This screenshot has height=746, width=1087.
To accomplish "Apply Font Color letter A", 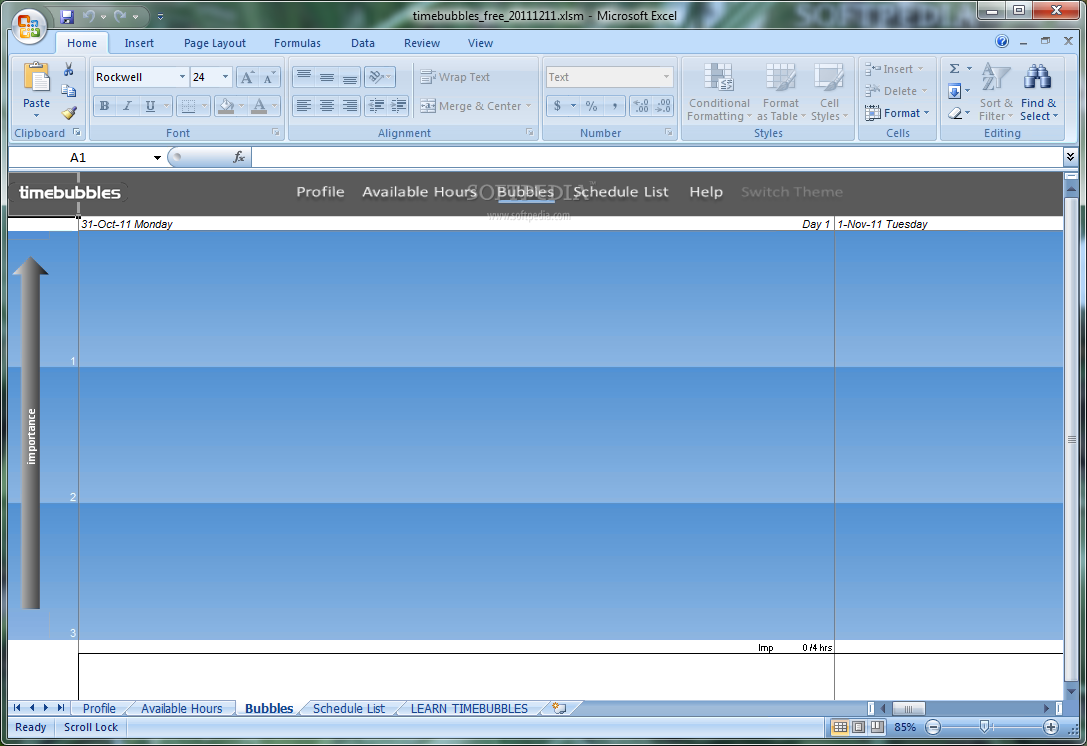I will point(259,106).
